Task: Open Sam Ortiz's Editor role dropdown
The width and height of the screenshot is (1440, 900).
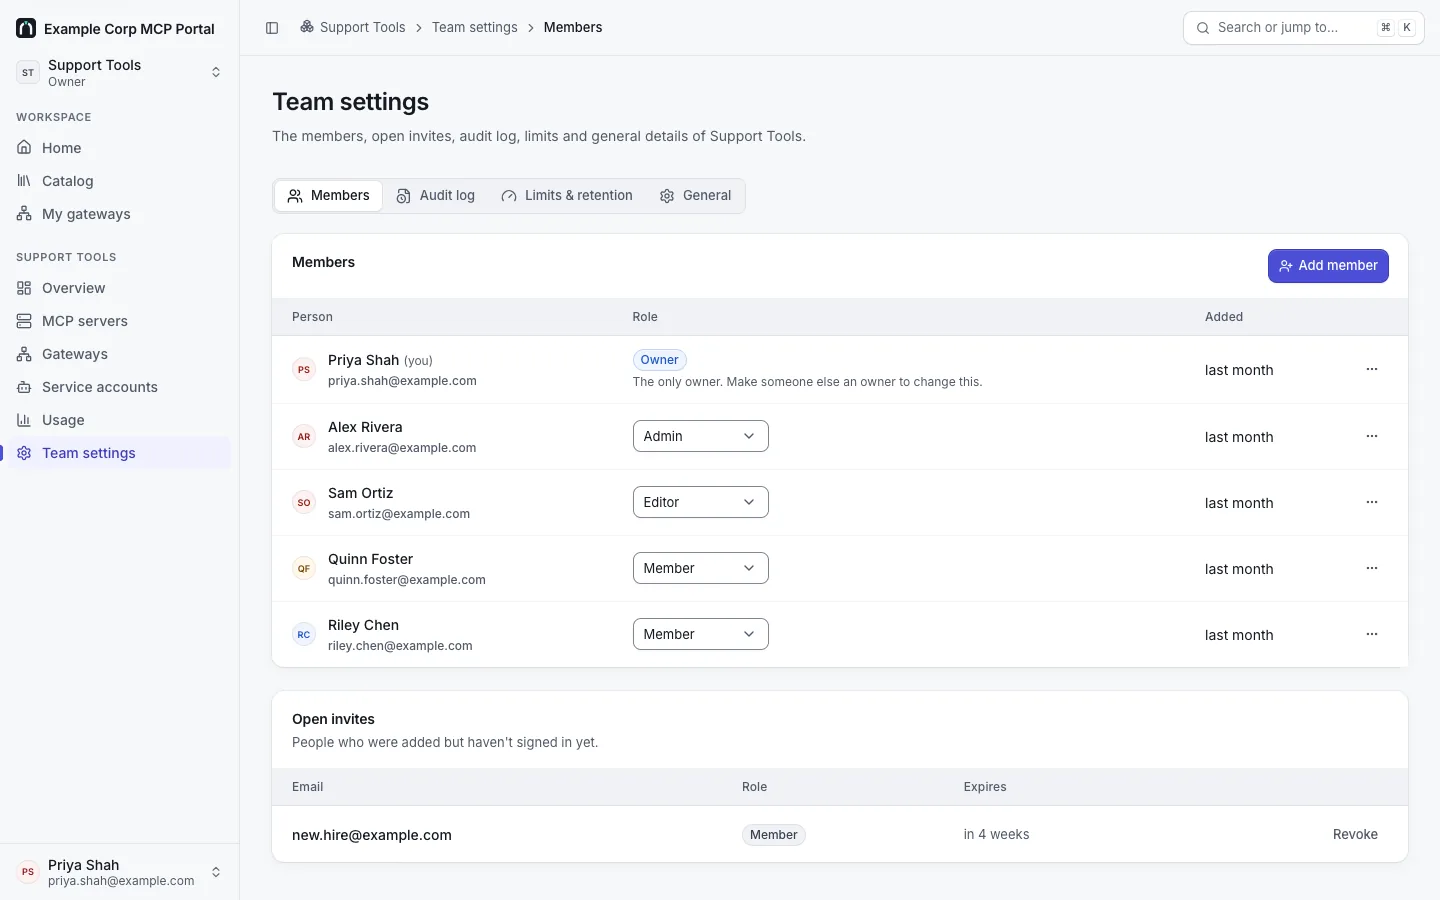Action: click(x=700, y=502)
